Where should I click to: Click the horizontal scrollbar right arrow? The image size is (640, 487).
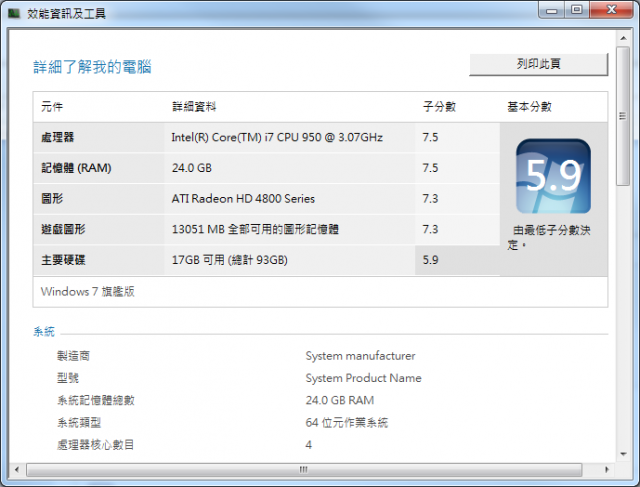click(x=607, y=469)
